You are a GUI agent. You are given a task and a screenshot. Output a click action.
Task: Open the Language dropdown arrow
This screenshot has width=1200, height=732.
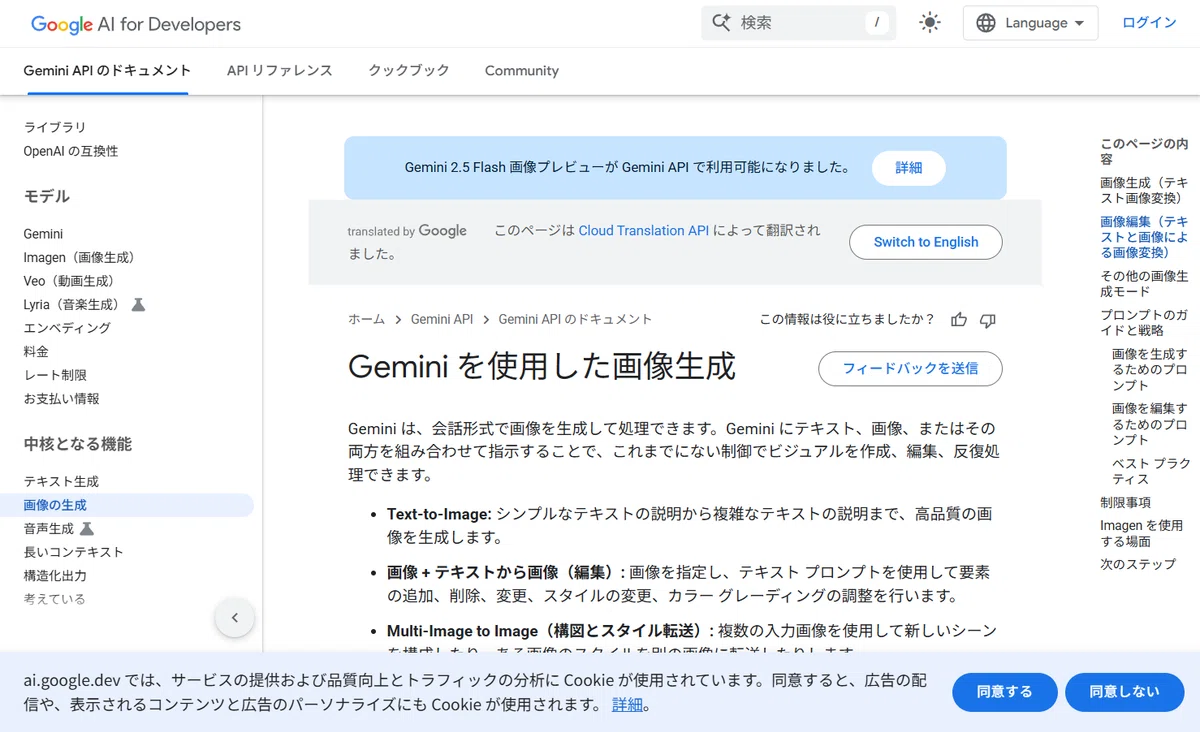coord(1079,23)
